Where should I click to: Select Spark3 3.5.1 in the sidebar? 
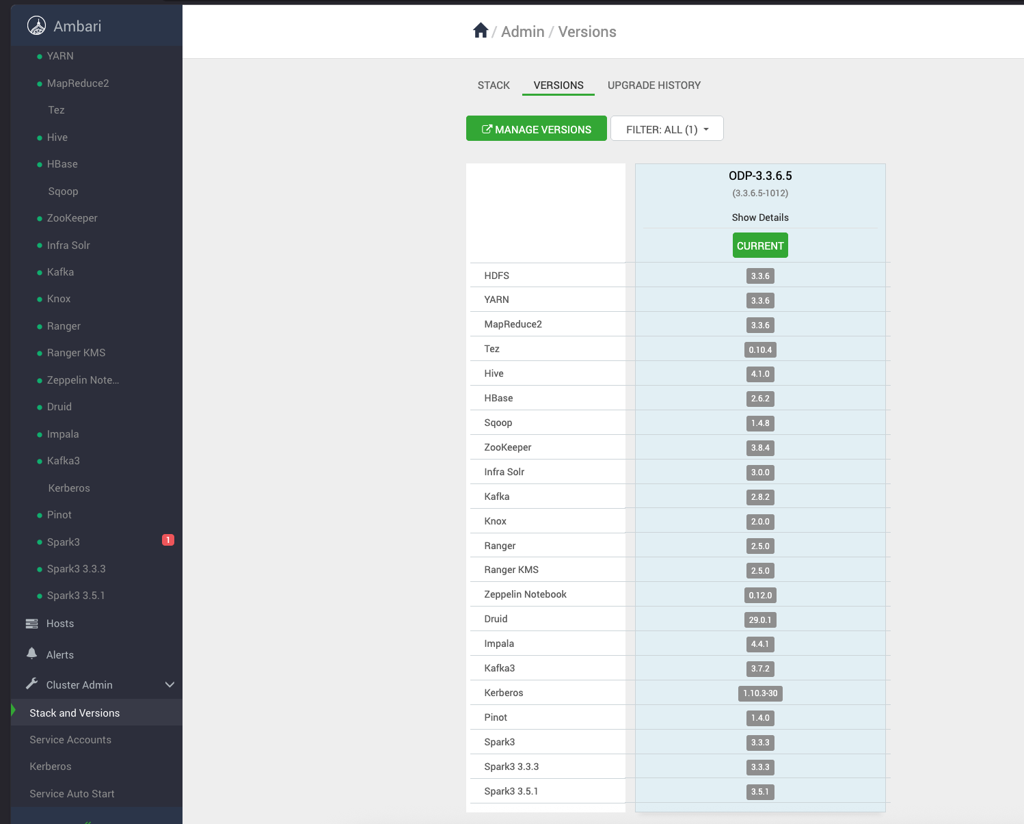click(76, 595)
